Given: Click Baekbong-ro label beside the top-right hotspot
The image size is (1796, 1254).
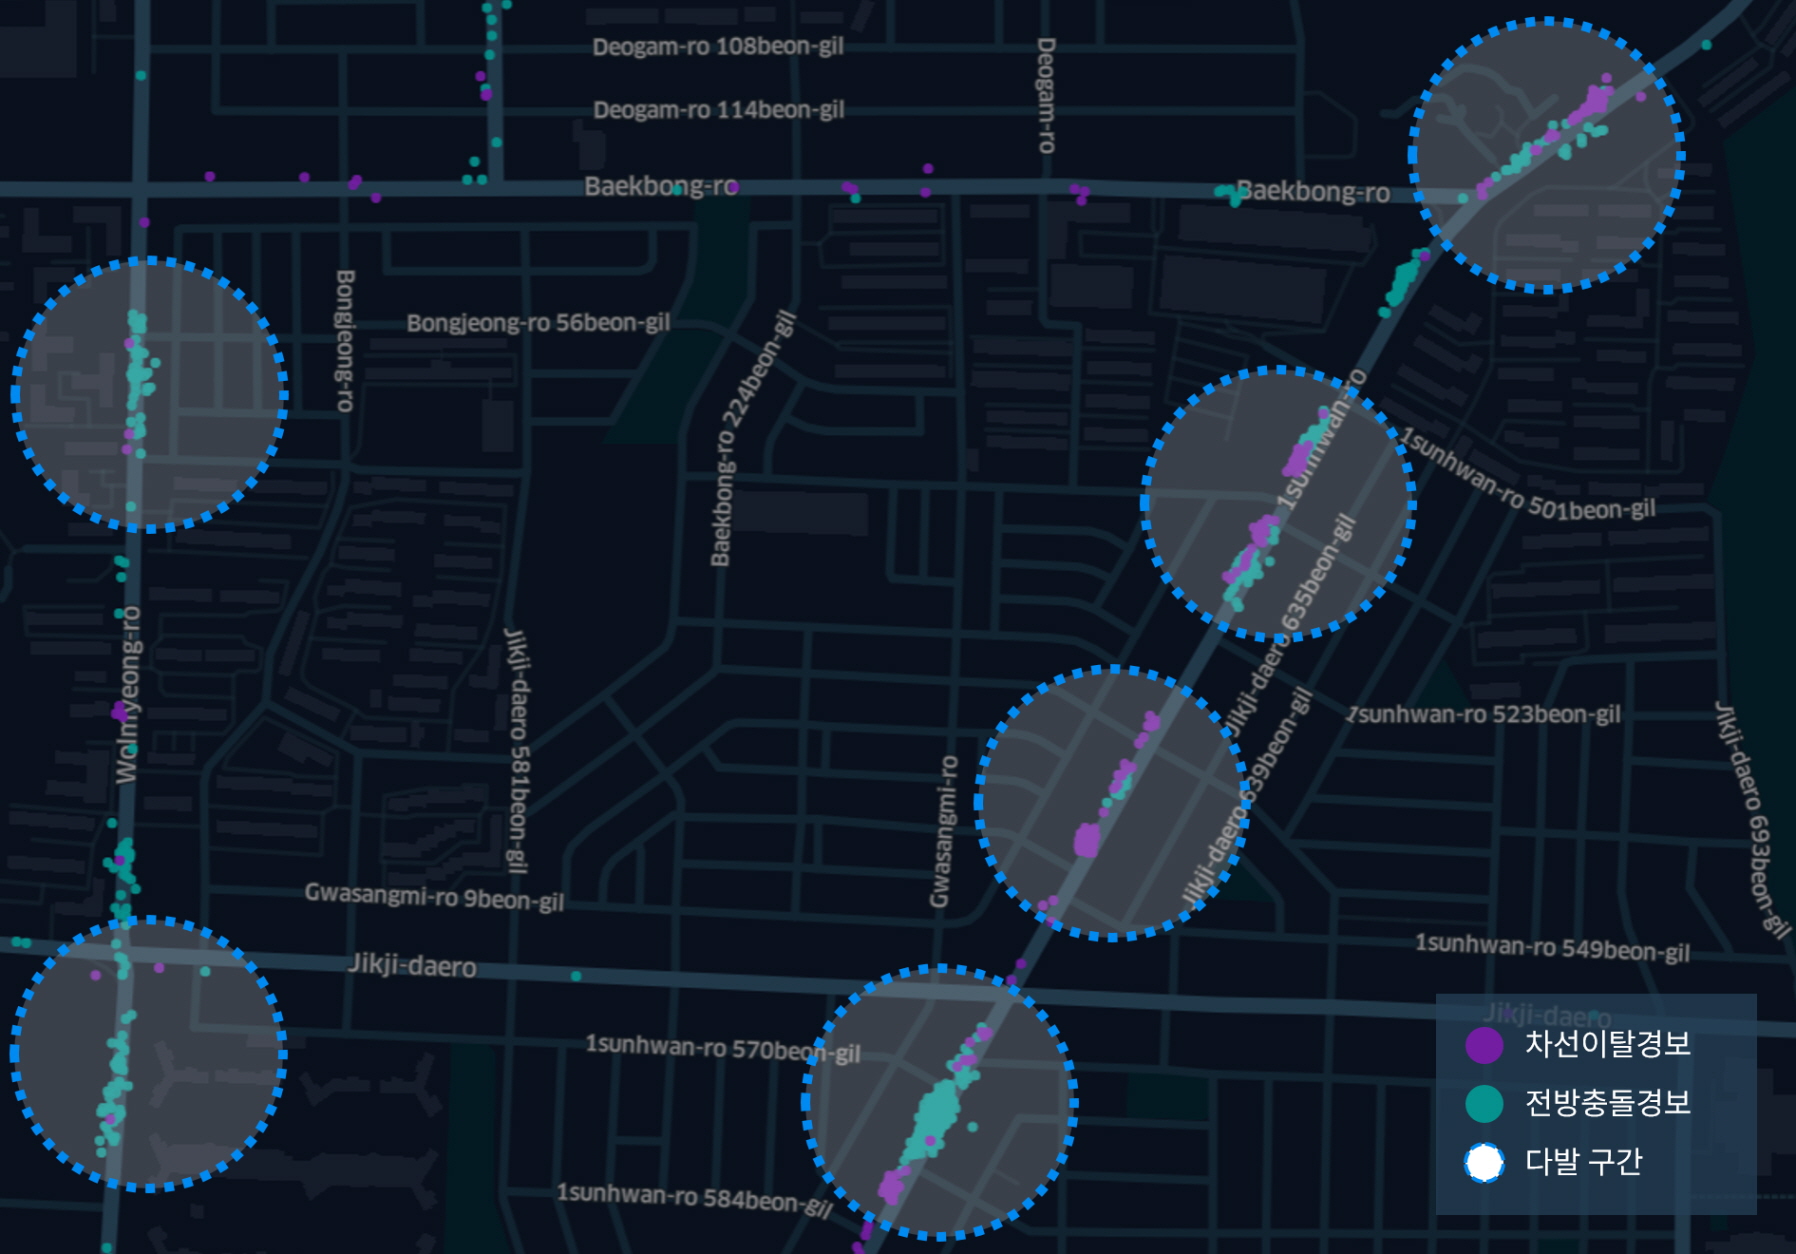Looking at the screenshot, I should click(x=1313, y=192).
